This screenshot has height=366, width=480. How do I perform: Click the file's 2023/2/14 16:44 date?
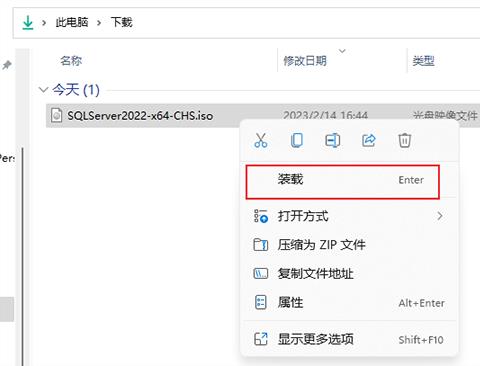pyautogui.click(x=325, y=116)
